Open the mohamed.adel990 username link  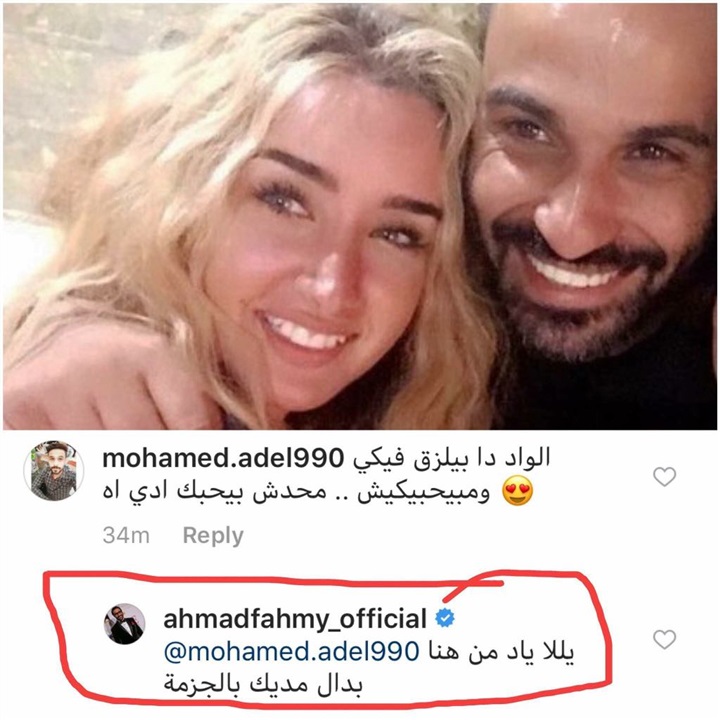pos(223,458)
